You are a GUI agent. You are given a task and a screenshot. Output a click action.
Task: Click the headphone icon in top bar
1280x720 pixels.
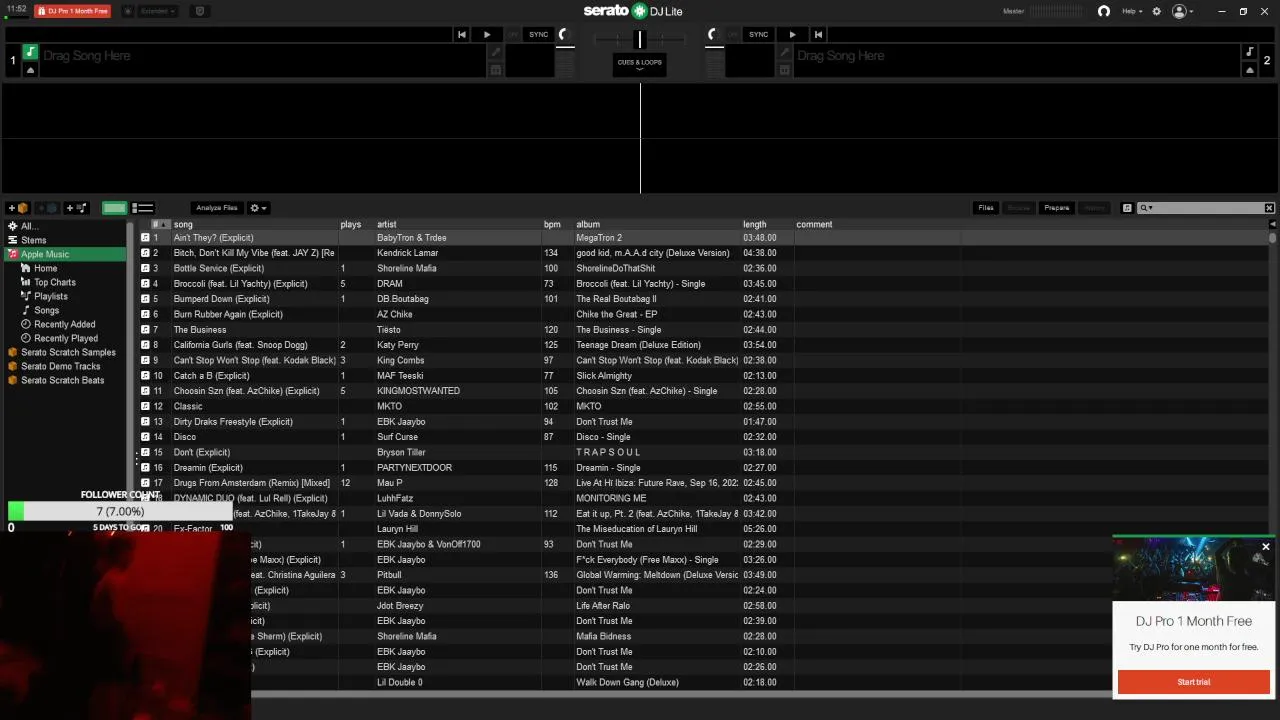1104,11
